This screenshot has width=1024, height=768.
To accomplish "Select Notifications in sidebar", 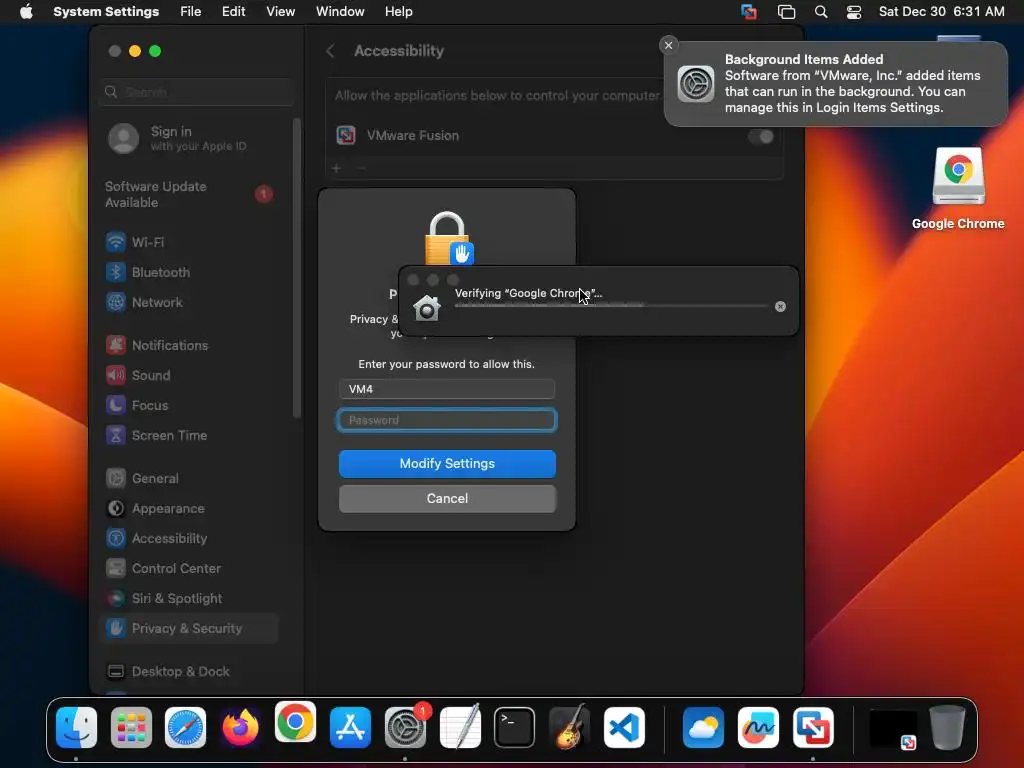I will [x=189, y=345].
